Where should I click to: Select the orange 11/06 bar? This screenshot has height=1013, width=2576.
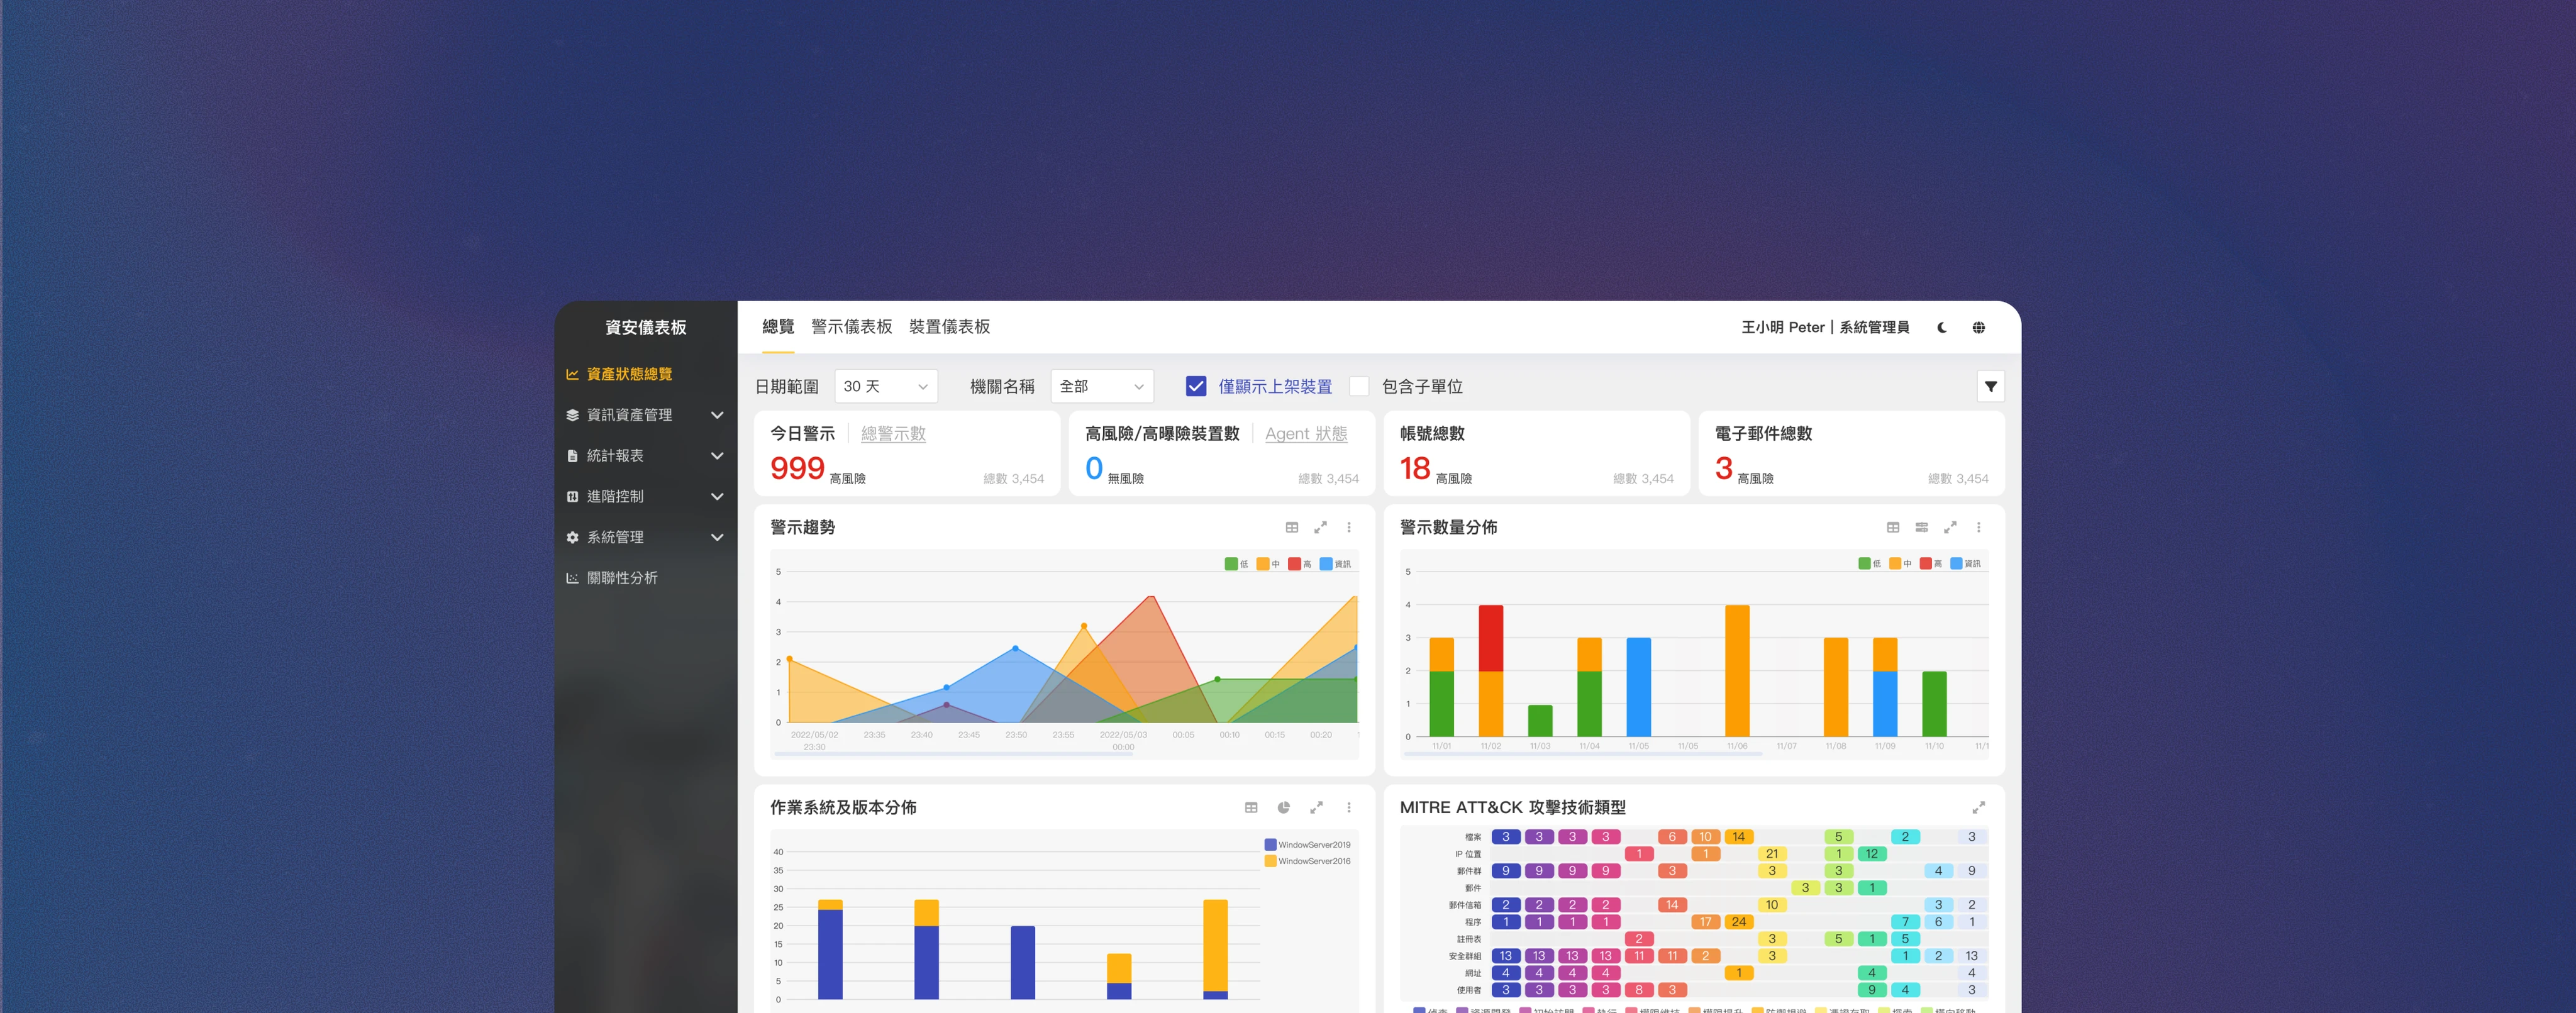[x=1737, y=671]
